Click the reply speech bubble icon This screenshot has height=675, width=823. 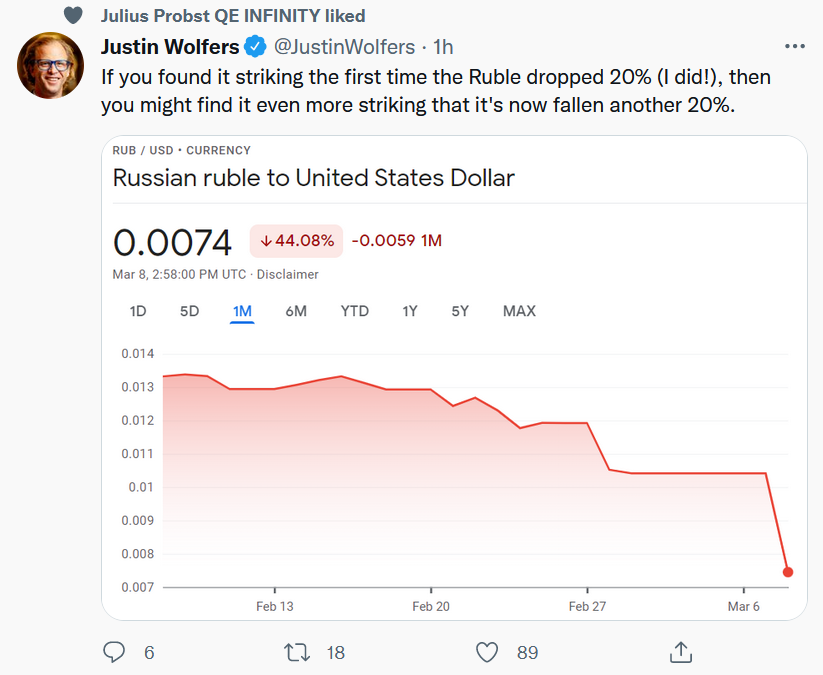[x=115, y=652]
